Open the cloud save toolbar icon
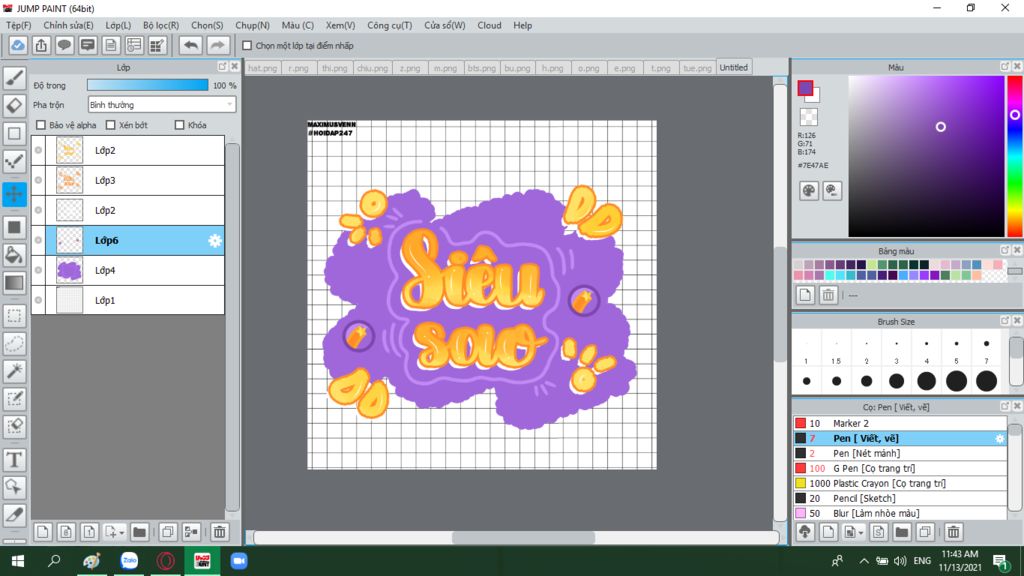The height and width of the screenshot is (576, 1024). point(18,46)
